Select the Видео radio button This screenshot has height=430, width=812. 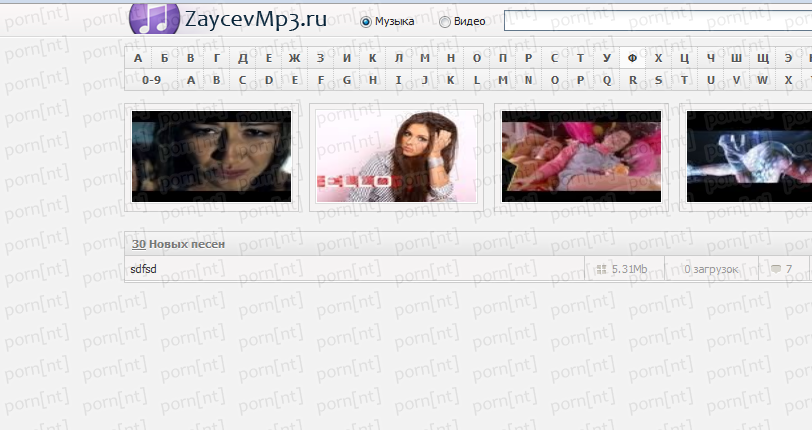coord(444,22)
